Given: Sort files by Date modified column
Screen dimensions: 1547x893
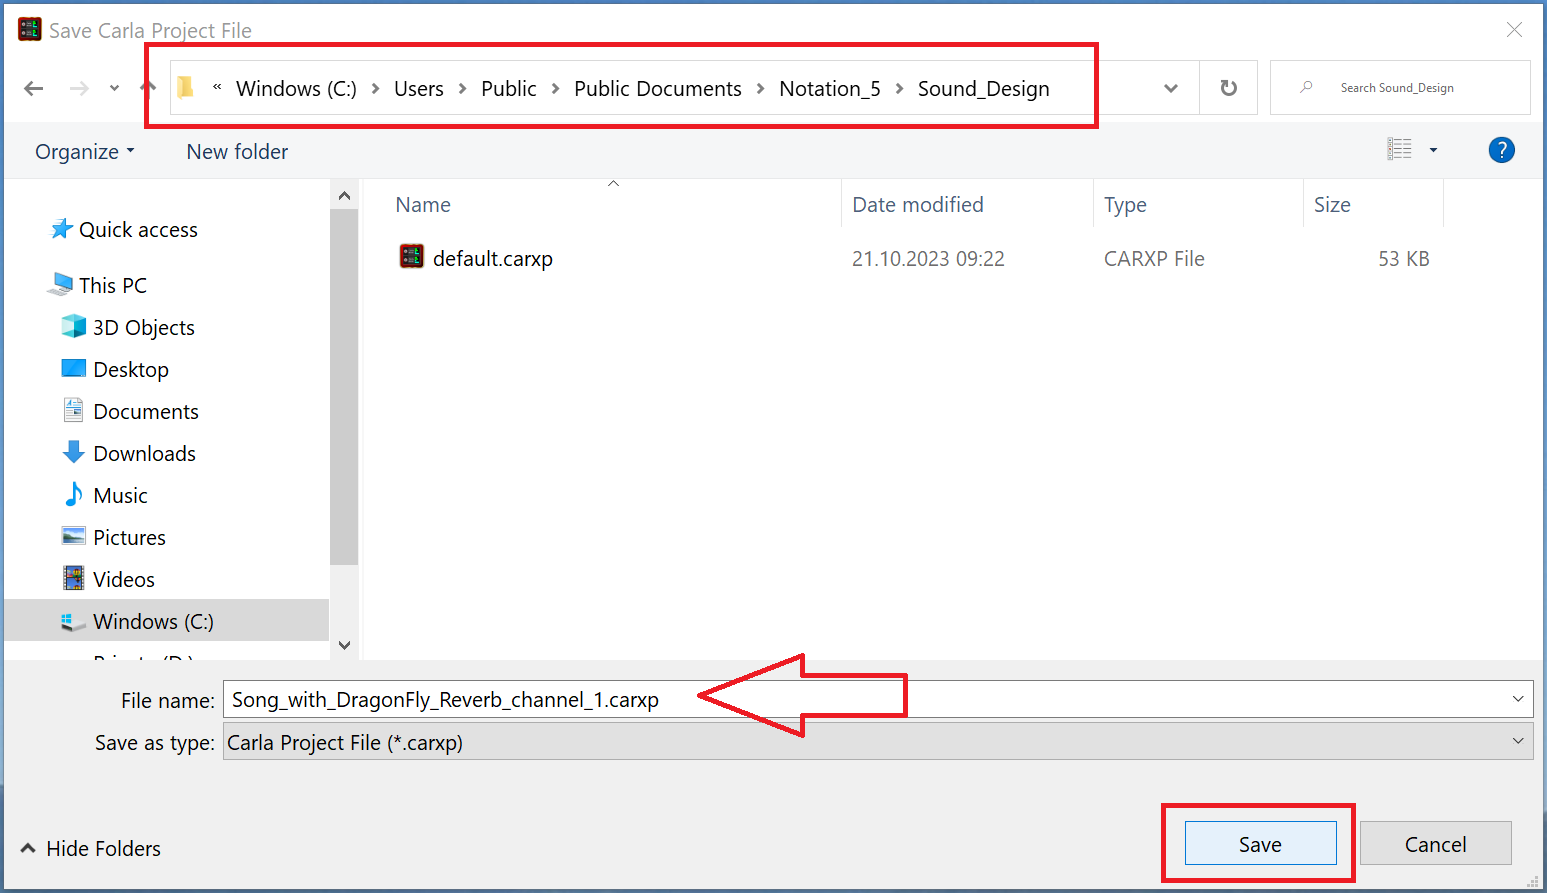Looking at the screenshot, I should tap(917, 205).
